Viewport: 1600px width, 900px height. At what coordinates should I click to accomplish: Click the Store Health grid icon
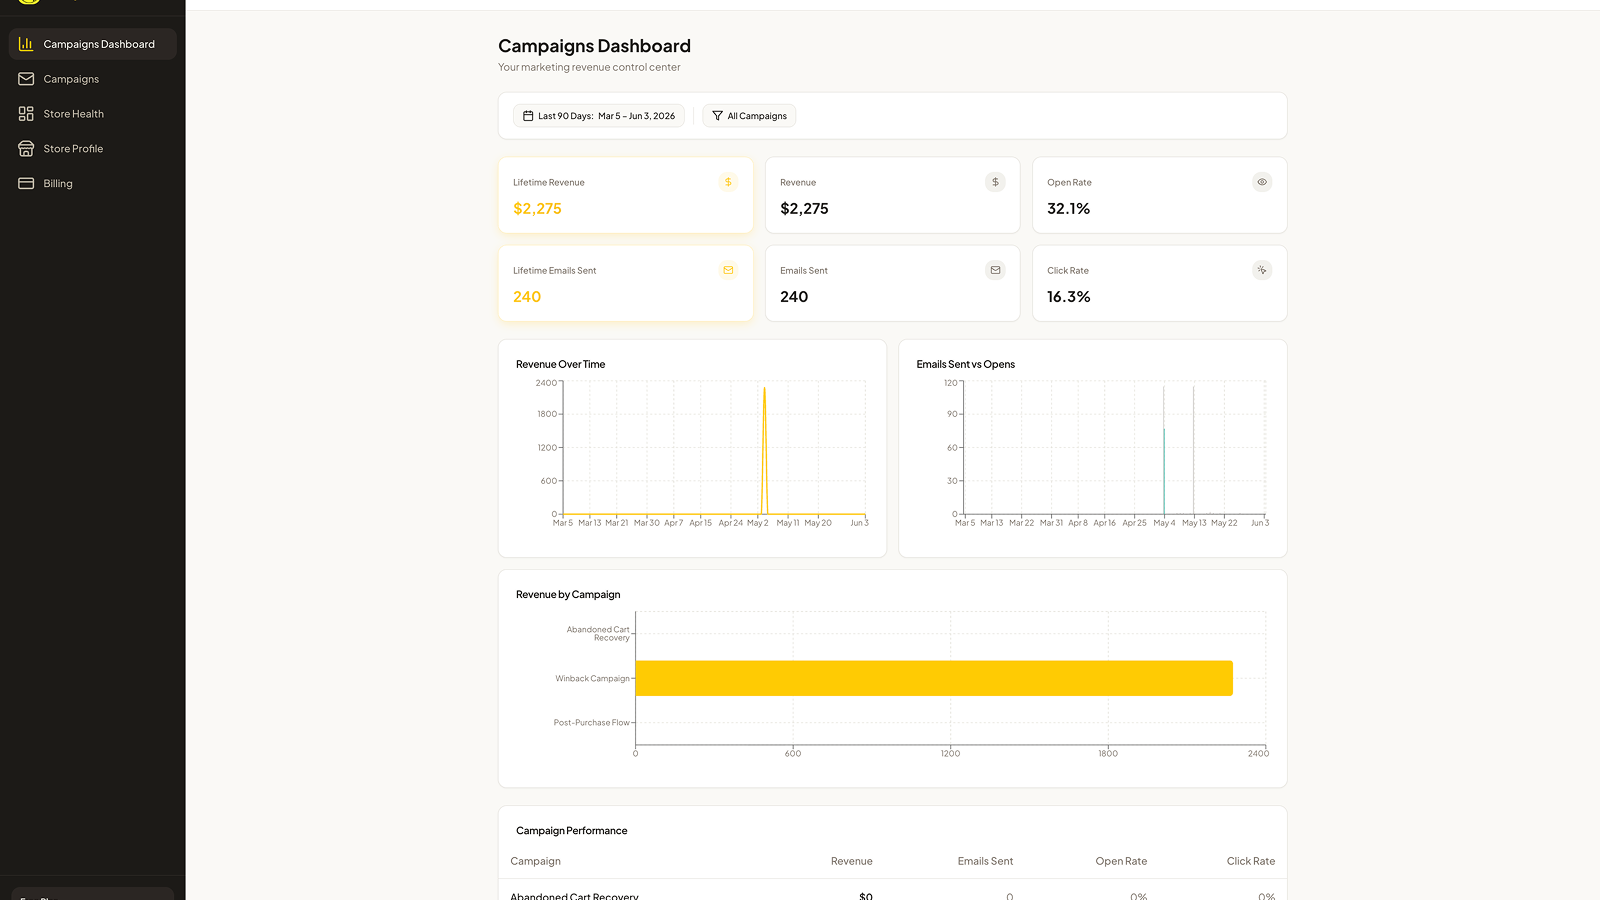click(x=26, y=114)
